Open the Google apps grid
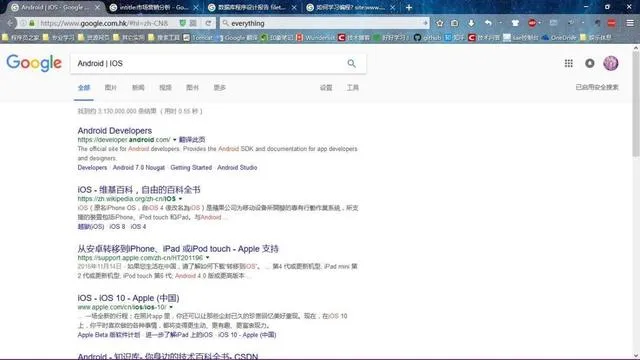 569,63
